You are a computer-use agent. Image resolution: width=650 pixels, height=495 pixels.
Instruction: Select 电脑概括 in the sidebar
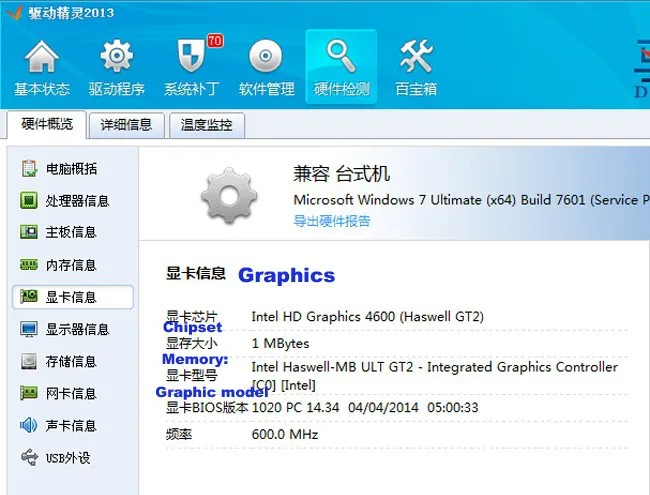pyautogui.click(x=73, y=168)
